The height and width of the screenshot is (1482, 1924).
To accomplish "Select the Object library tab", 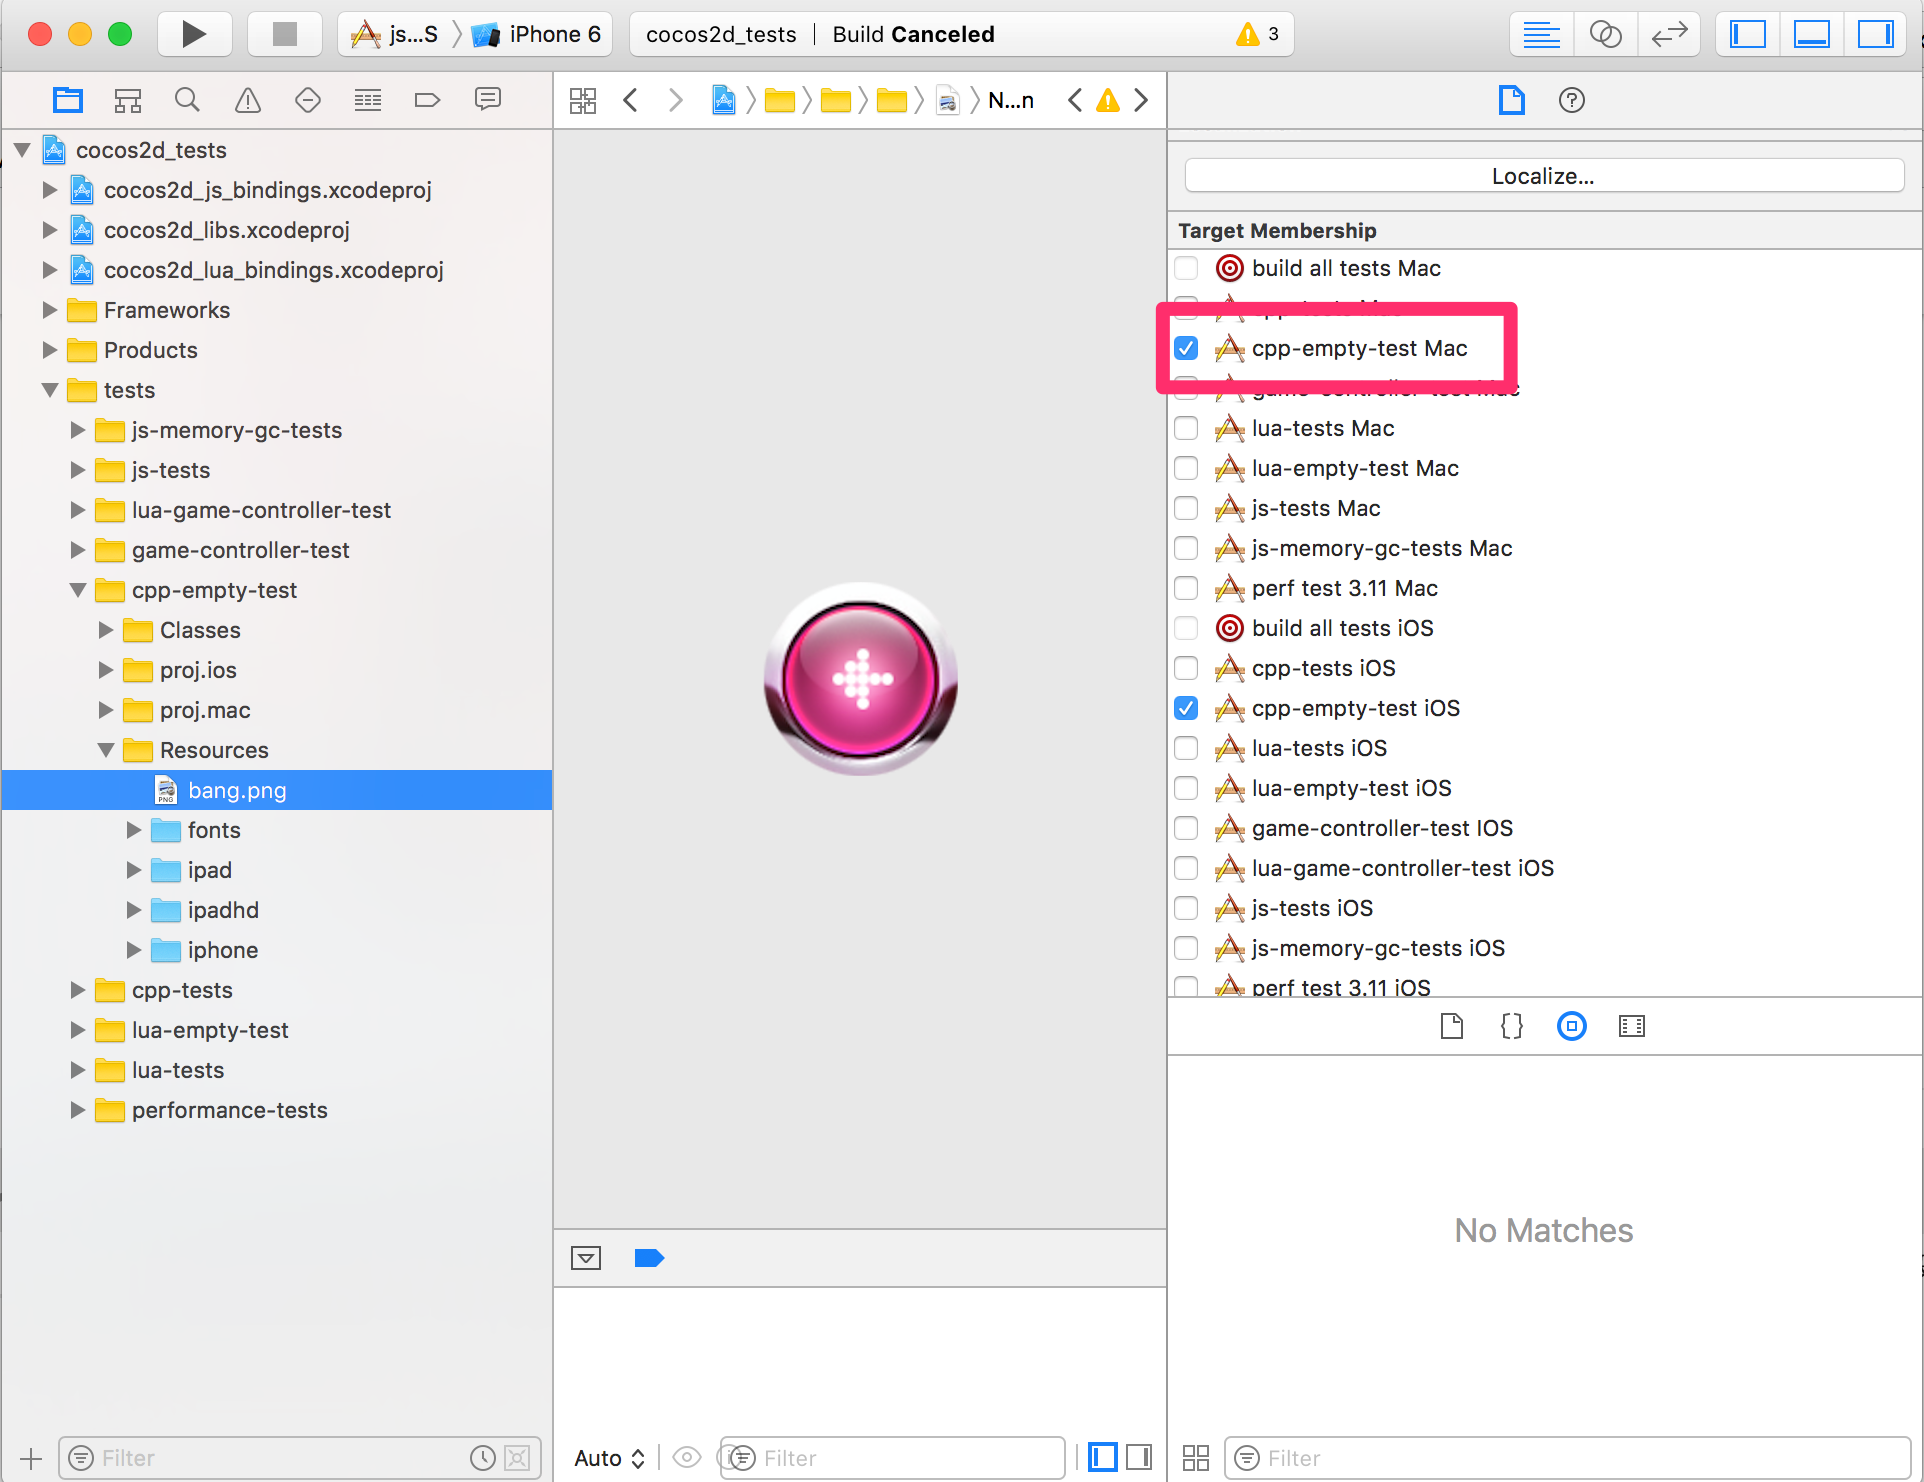I will point(1571,1026).
